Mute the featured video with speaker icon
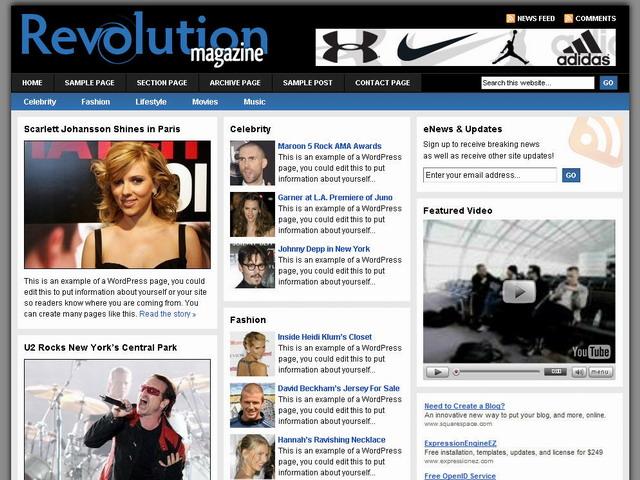The image size is (640, 480). pos(579,372)
